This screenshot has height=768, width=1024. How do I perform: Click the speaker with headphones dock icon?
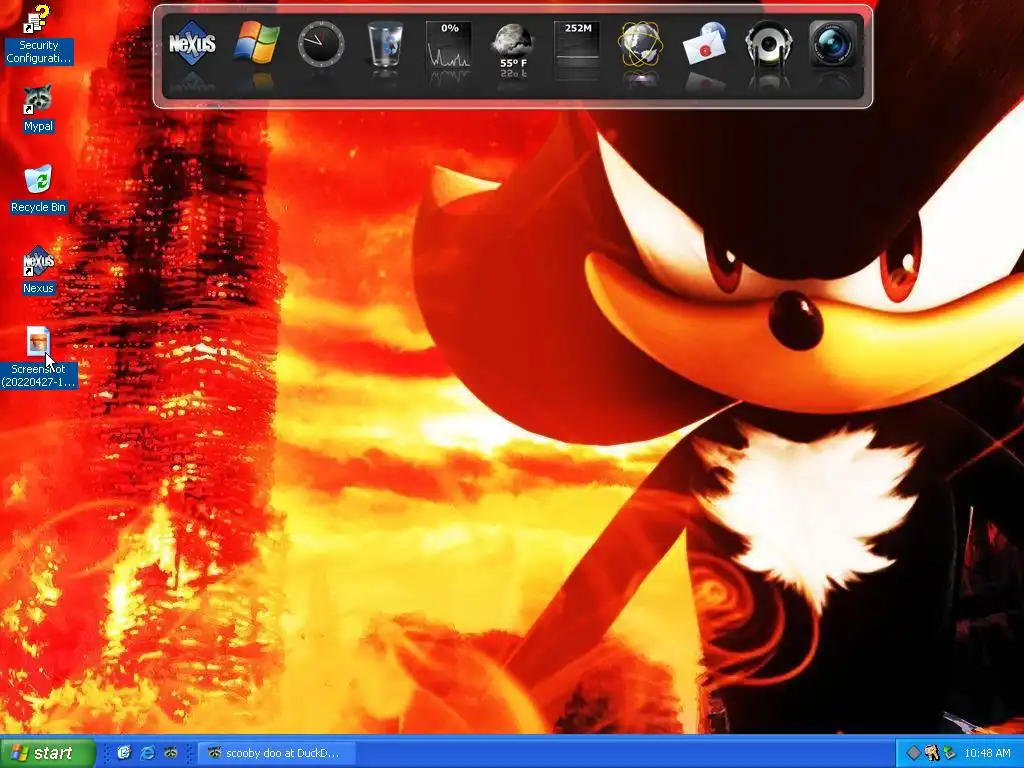pos(769,43)
